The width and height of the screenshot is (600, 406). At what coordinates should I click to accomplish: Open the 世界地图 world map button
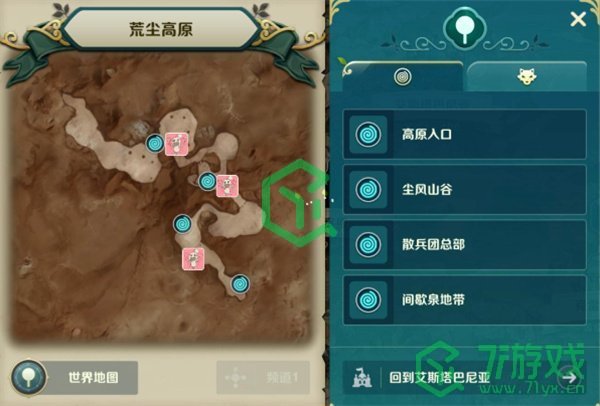point(75,377)
